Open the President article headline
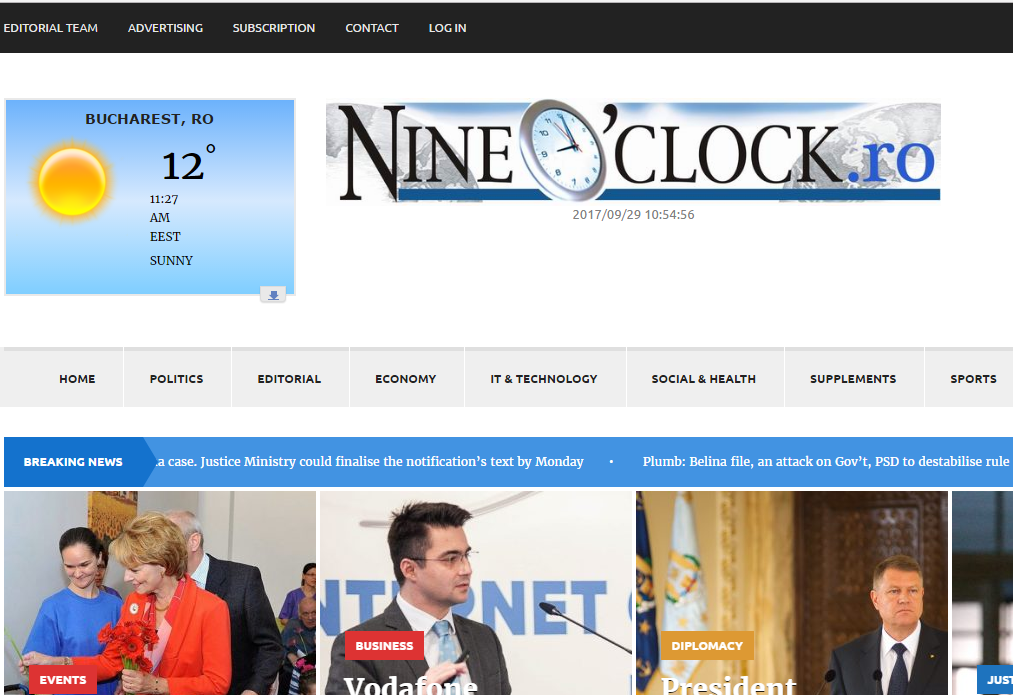 point(729,685)
